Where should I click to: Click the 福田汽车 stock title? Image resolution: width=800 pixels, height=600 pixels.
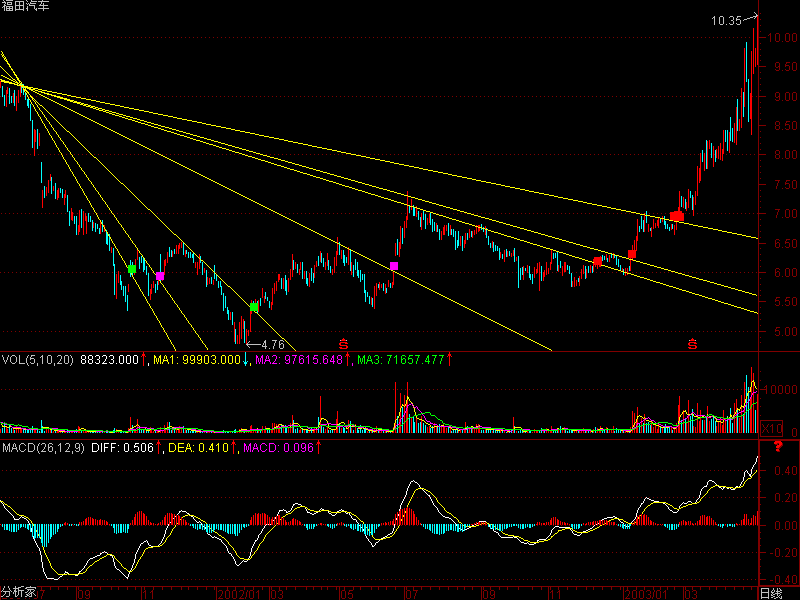[x=25, y=7]
